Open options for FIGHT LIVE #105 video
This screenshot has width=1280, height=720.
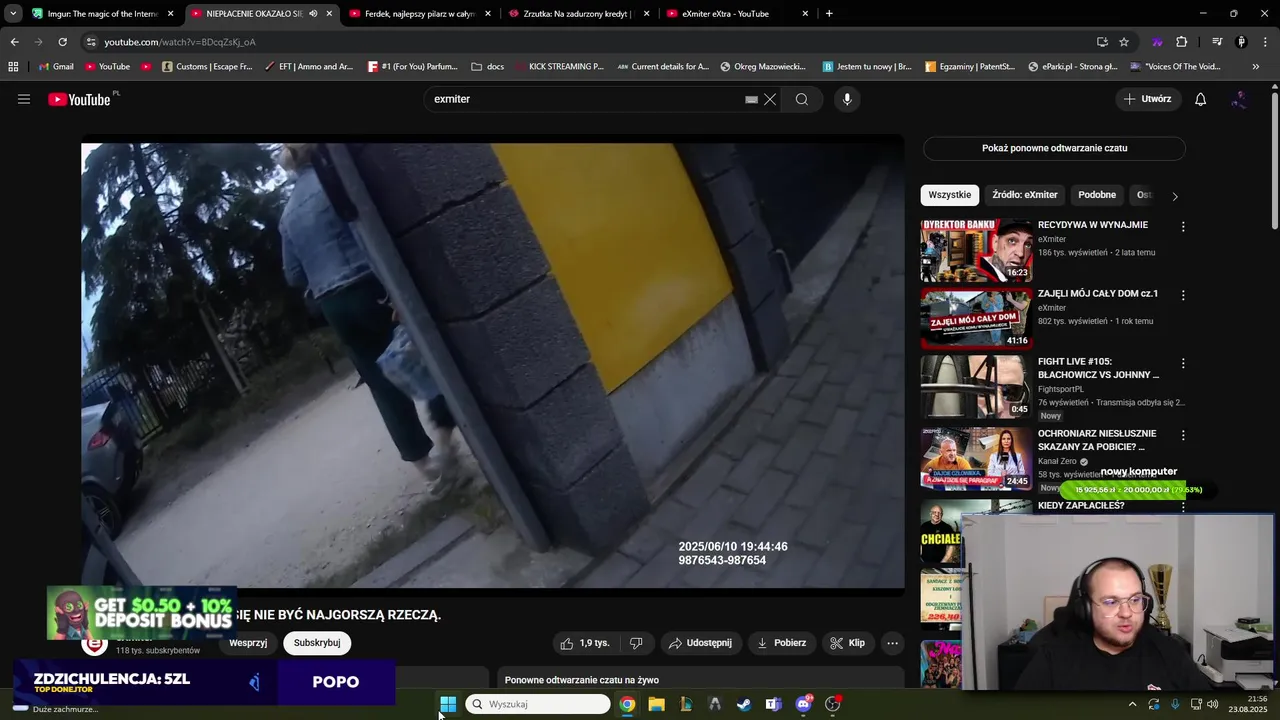[1183, 364]
